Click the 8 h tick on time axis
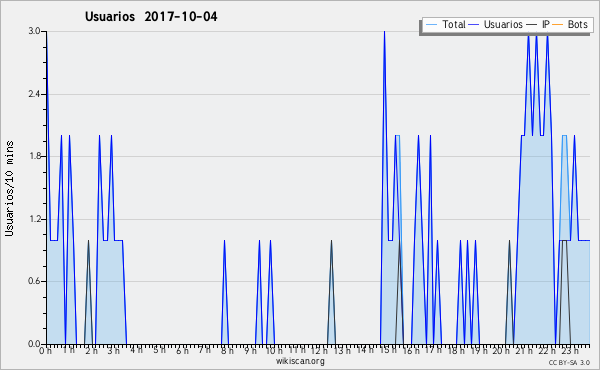 (x=226, y=351)
